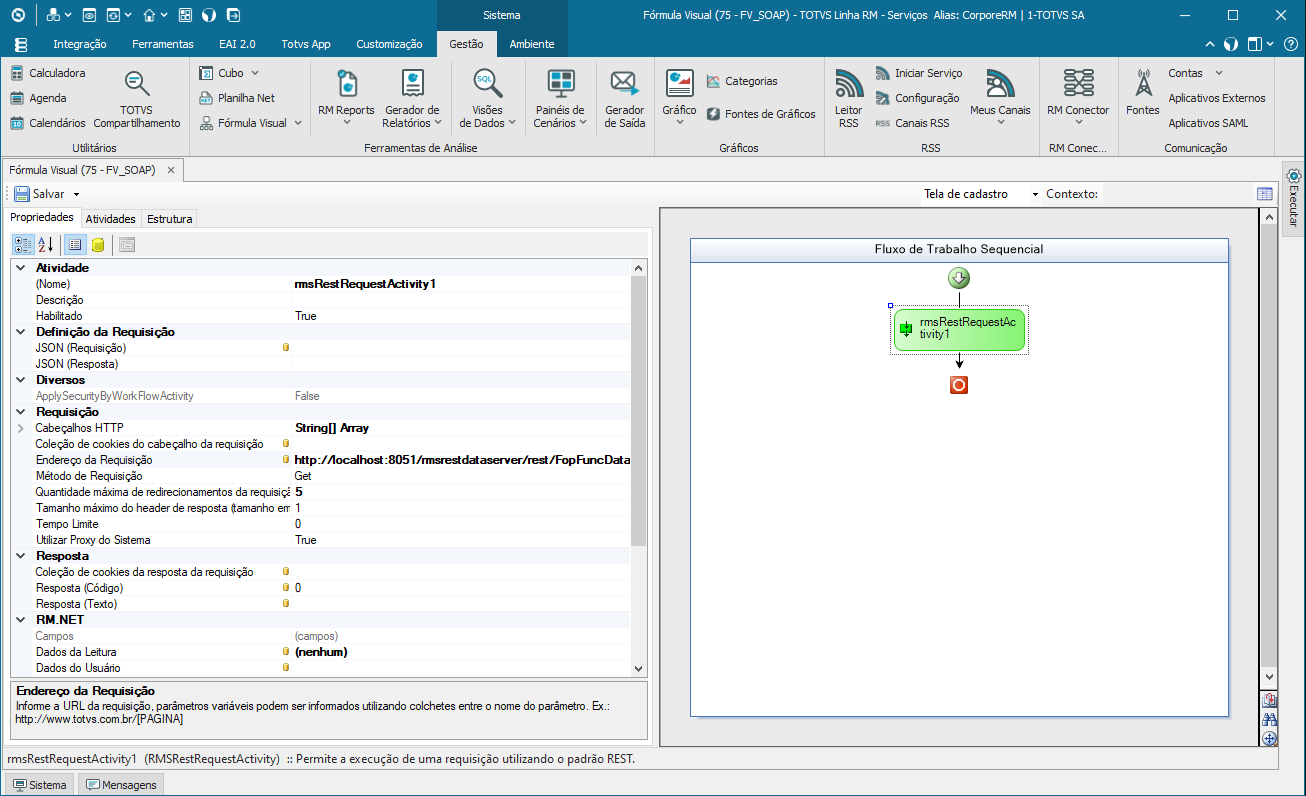The width and height of the screenshot is (1306, 796).
Task: Click the Salvar button
Action: pos(40,194)
